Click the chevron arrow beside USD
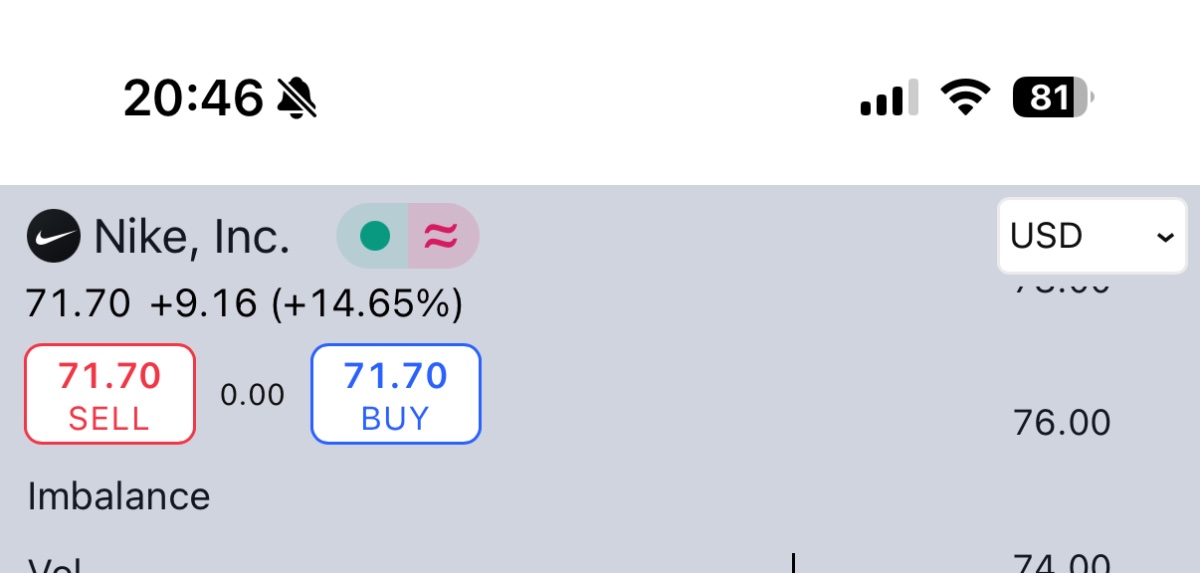Screen dimensions: 1200x573 click(1164, 237)
